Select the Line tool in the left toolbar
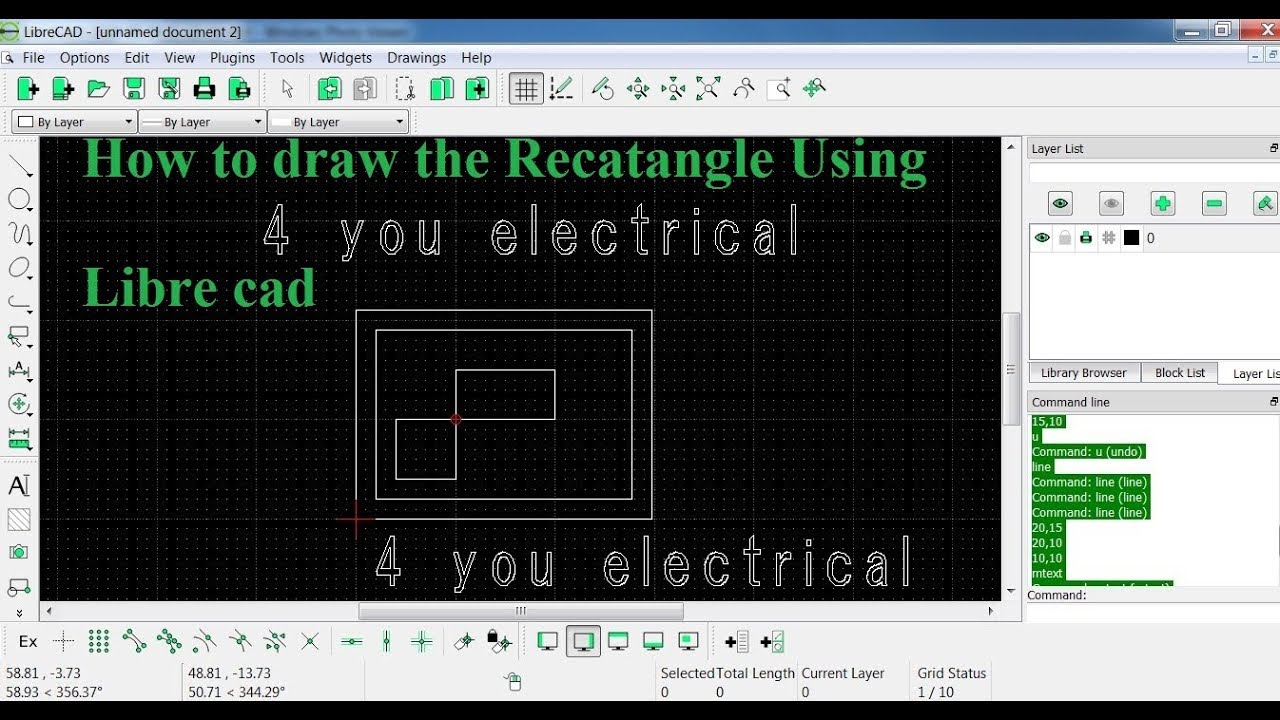This screenshot has width=1280, height=720. click(20, 166)
